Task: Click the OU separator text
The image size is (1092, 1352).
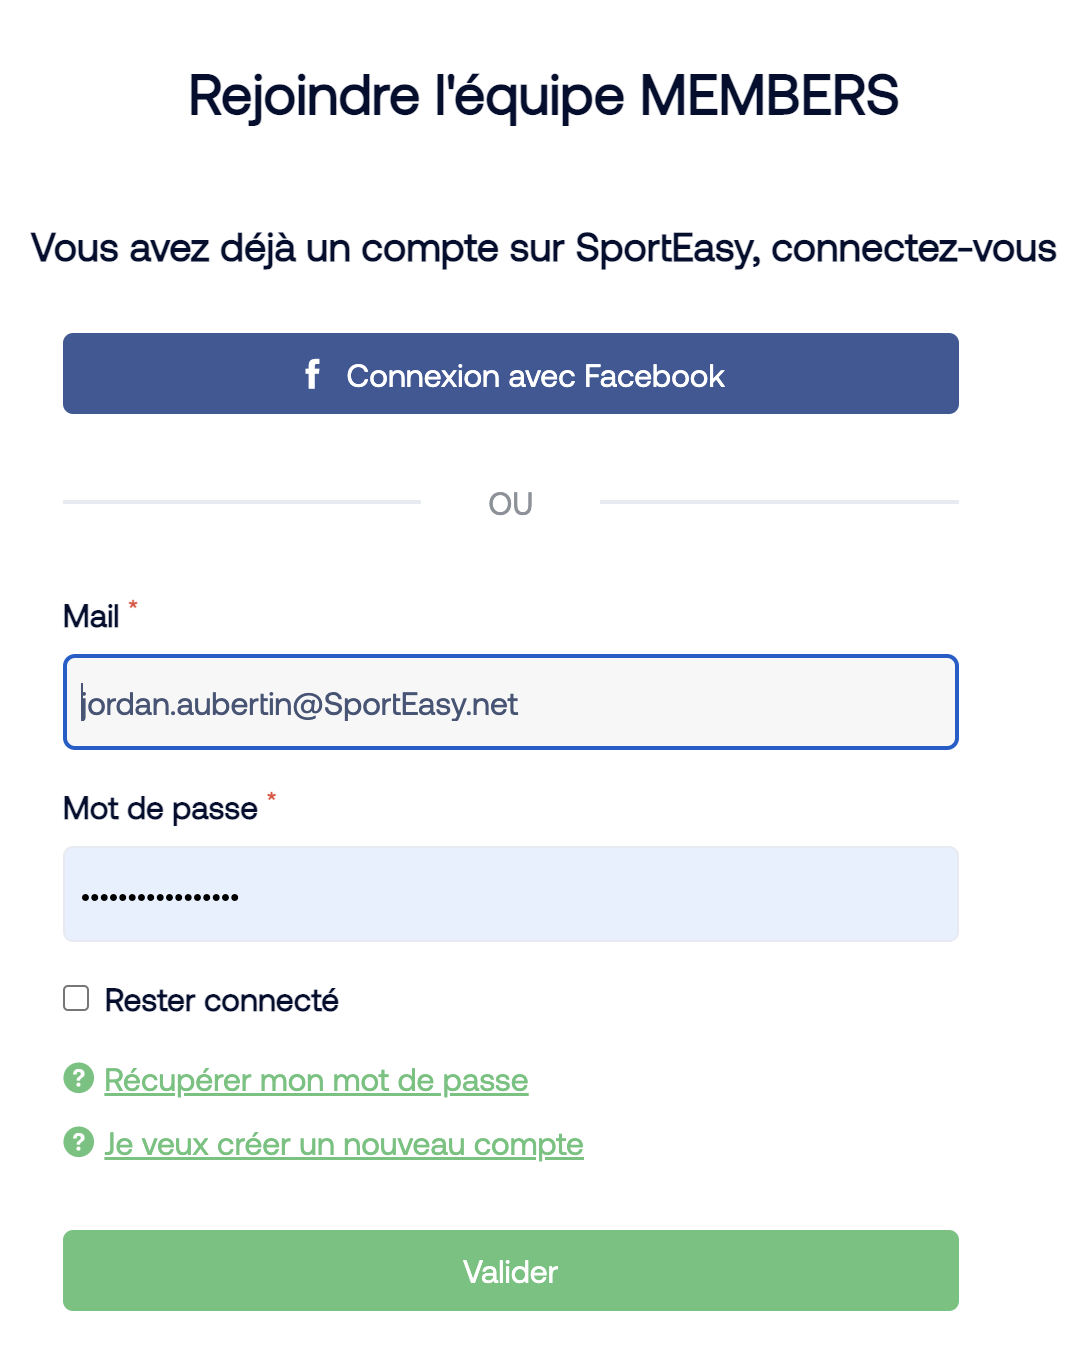Action: click(511, 503)
